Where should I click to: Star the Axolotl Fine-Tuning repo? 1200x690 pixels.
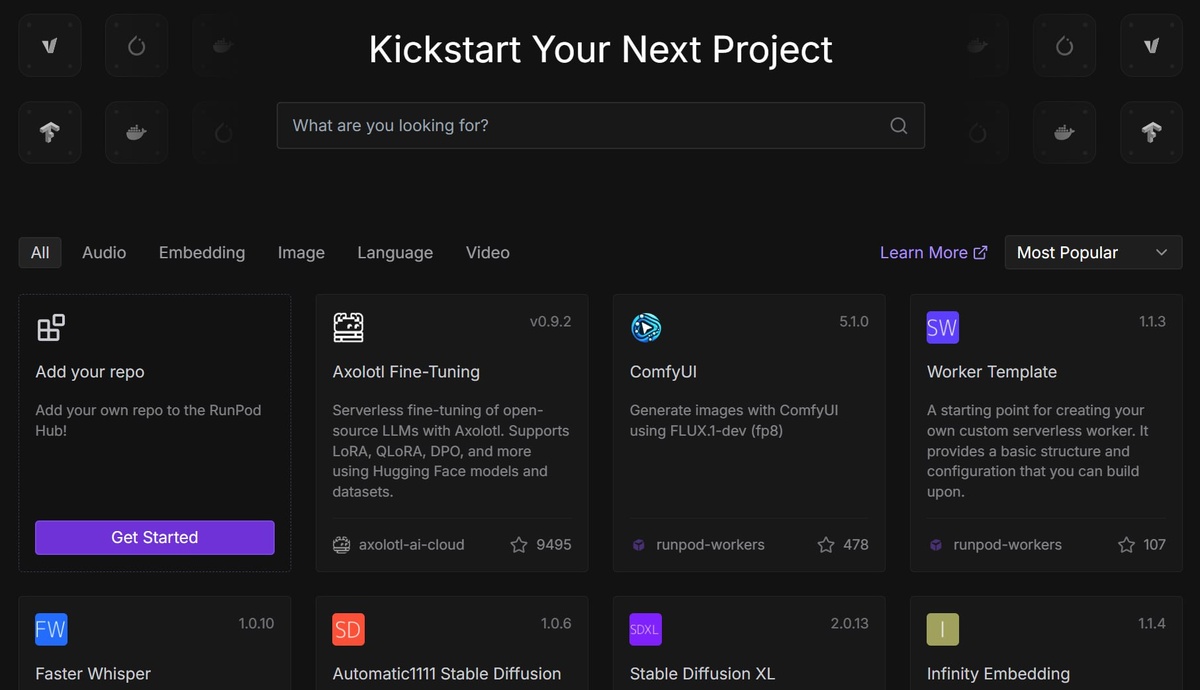519,545
